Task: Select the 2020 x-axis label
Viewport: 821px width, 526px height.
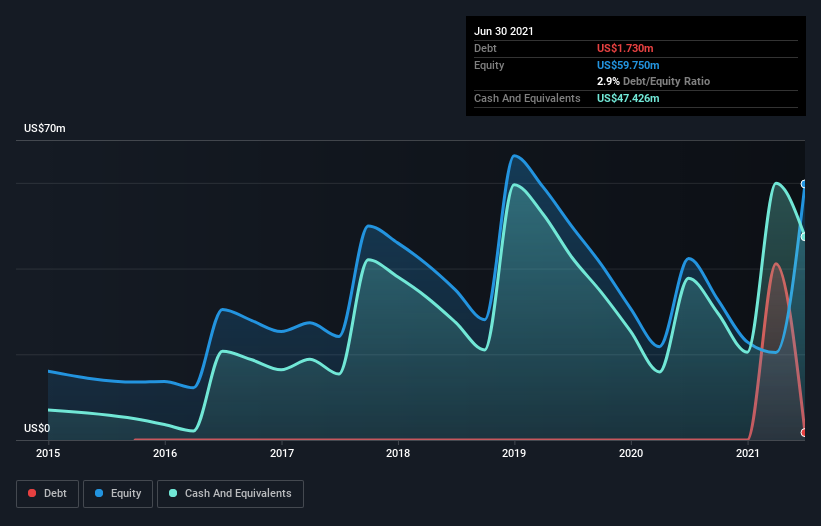Action: click(631, 453)
